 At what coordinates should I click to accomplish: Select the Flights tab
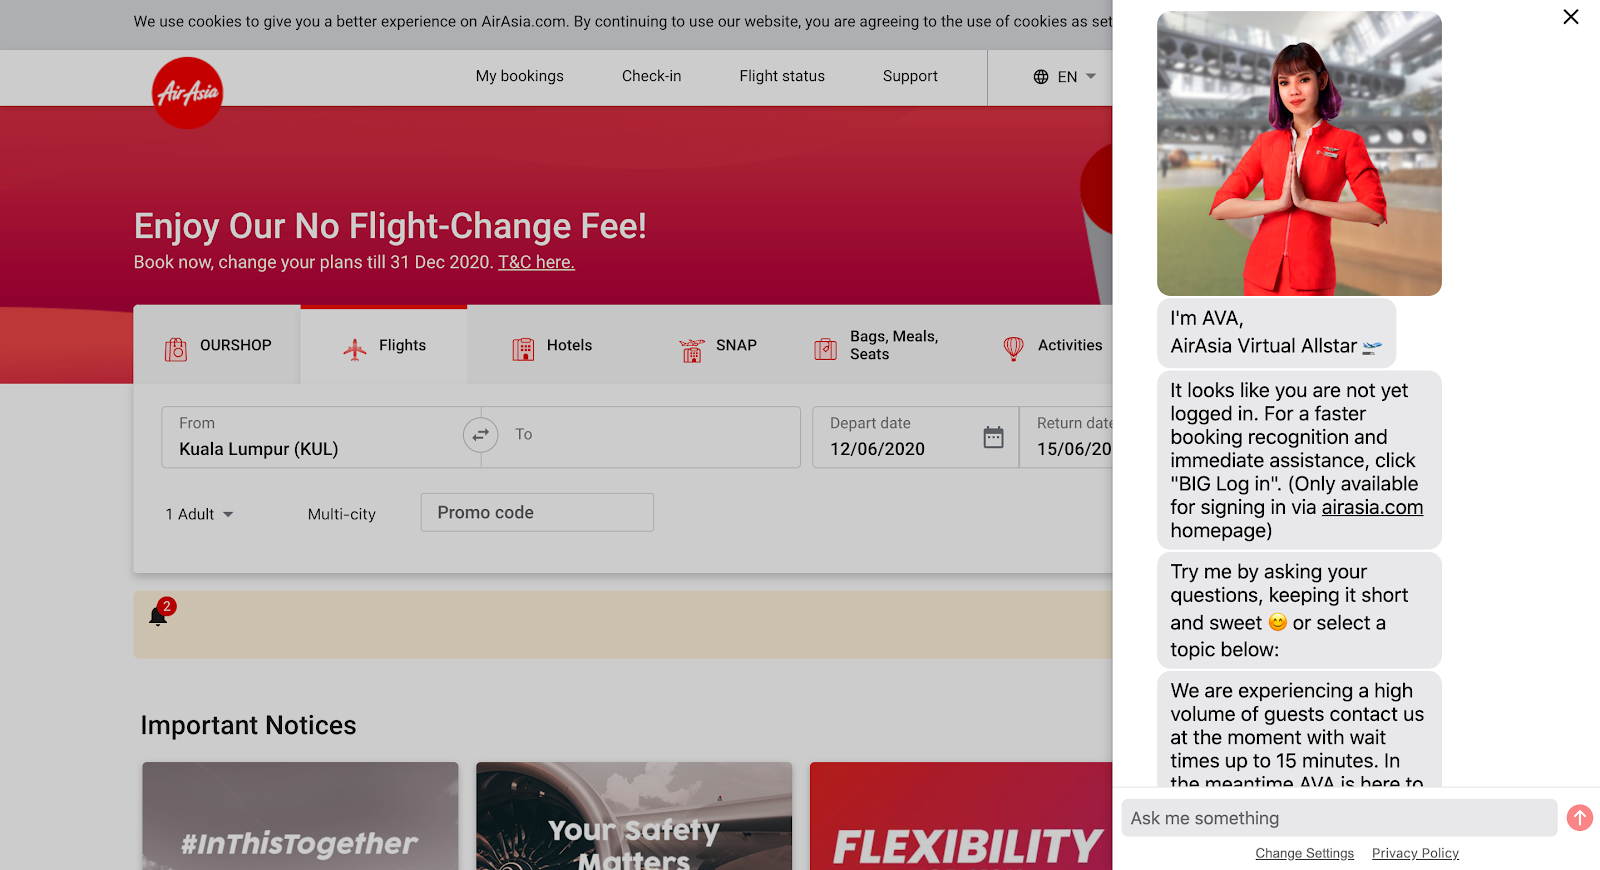click(x=384, y=345)
